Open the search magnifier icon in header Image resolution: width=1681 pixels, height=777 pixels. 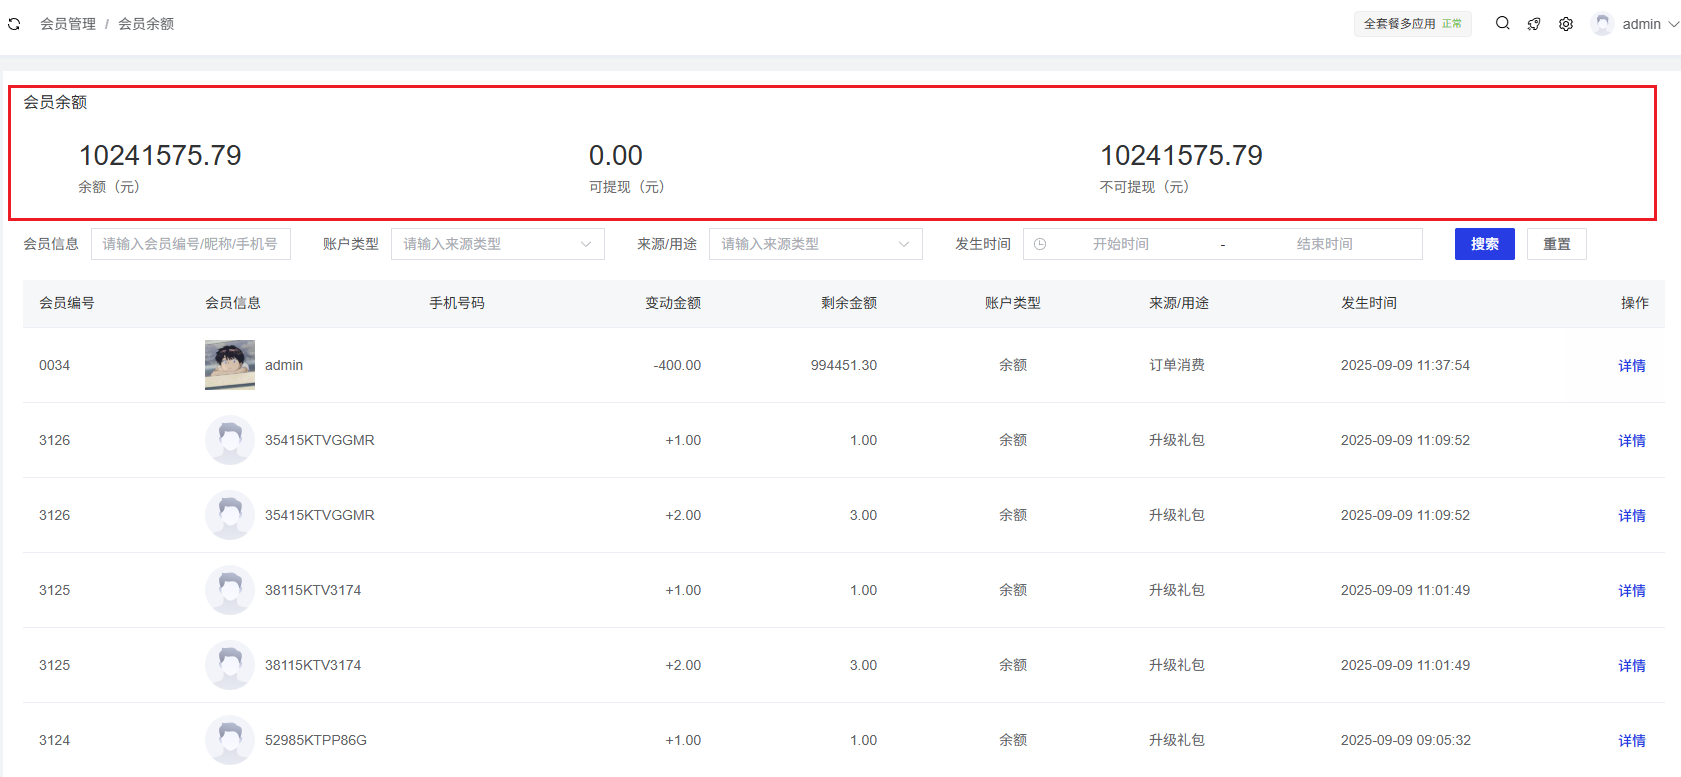(x=1502, y=23)
